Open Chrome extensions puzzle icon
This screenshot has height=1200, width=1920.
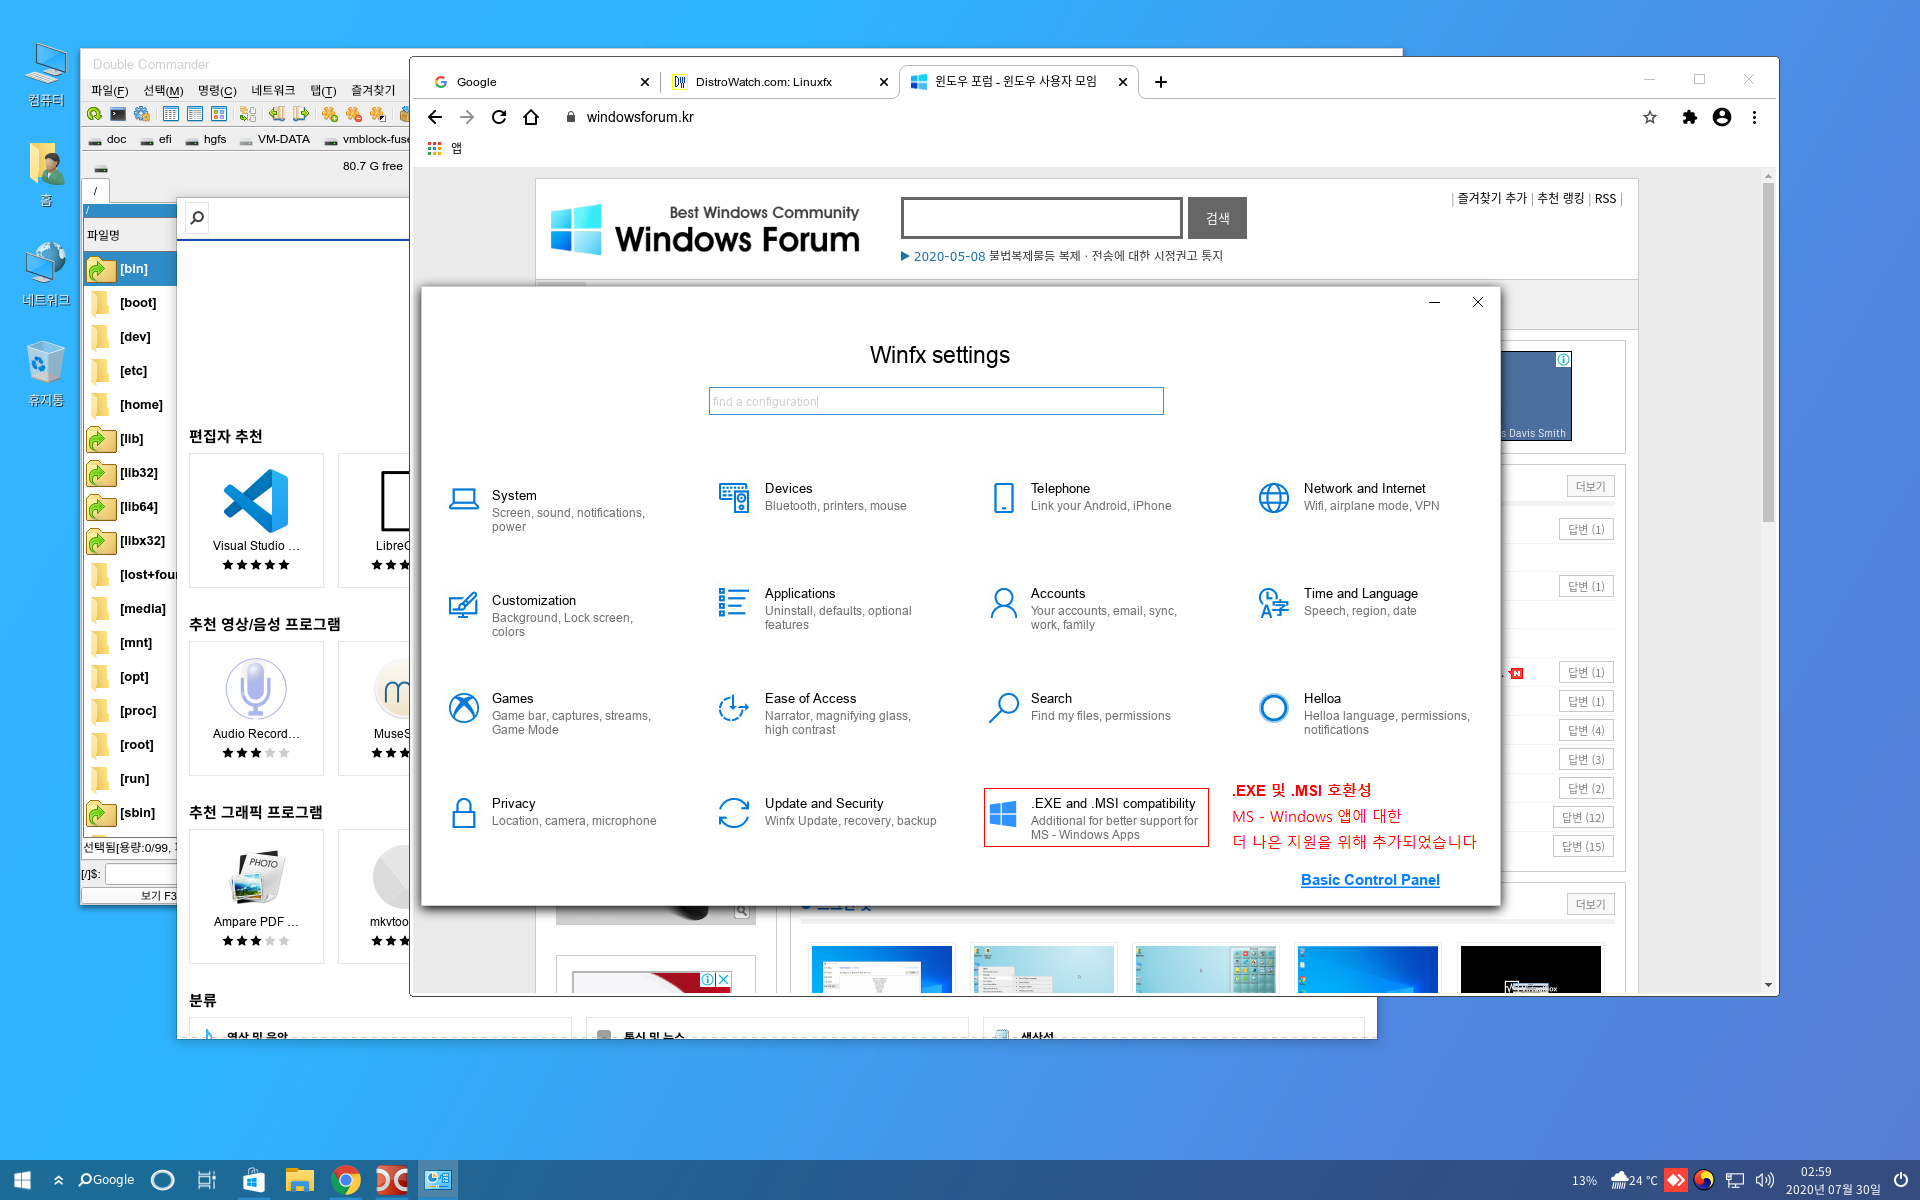[1690, 117]
